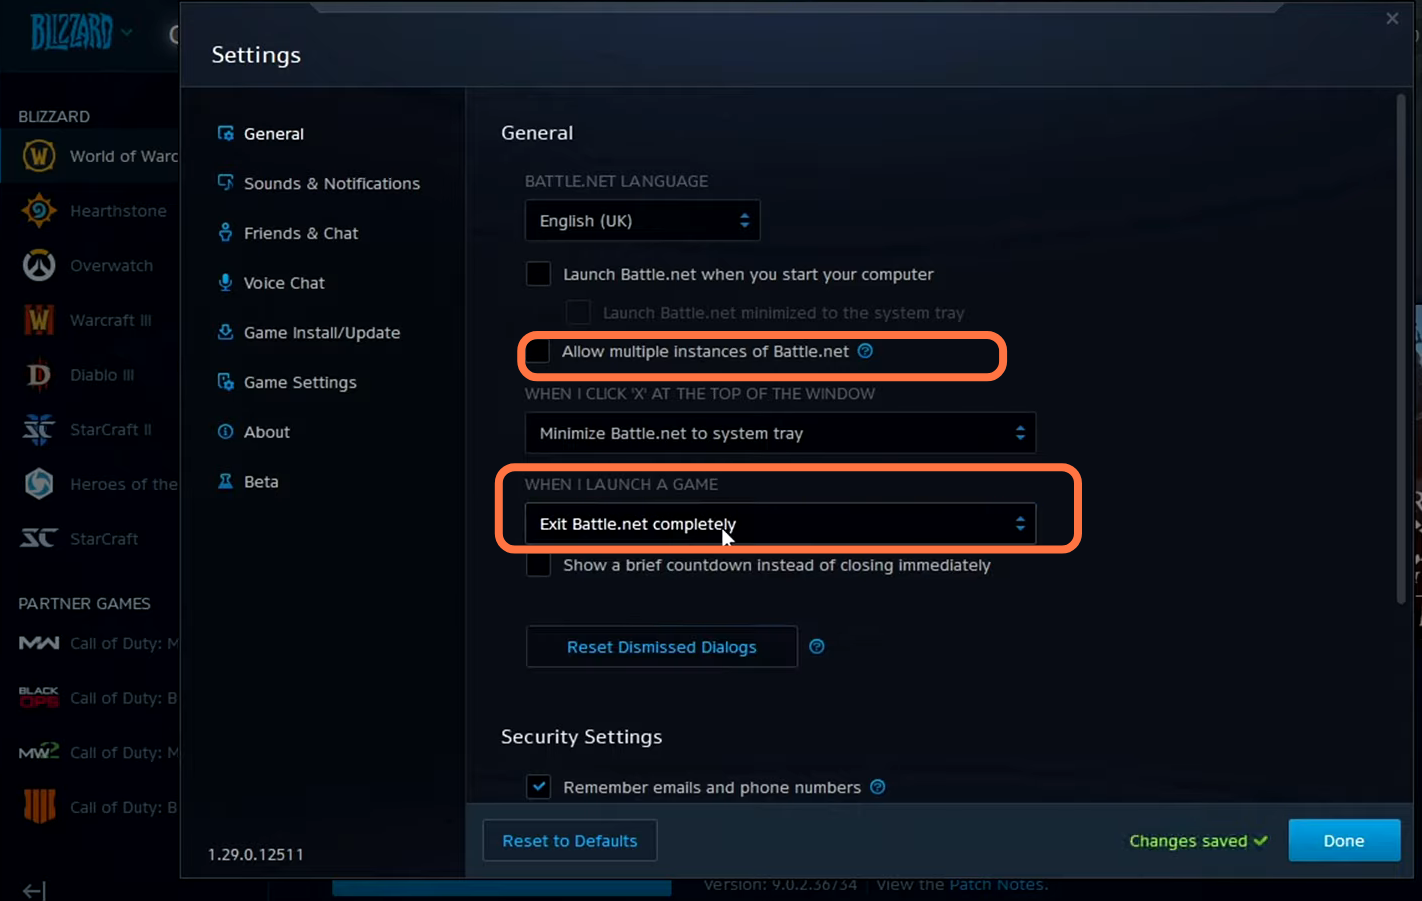Open the Beta settings tab
Image resolution: width=1422 pixels, height=901 pixels.
248,482
